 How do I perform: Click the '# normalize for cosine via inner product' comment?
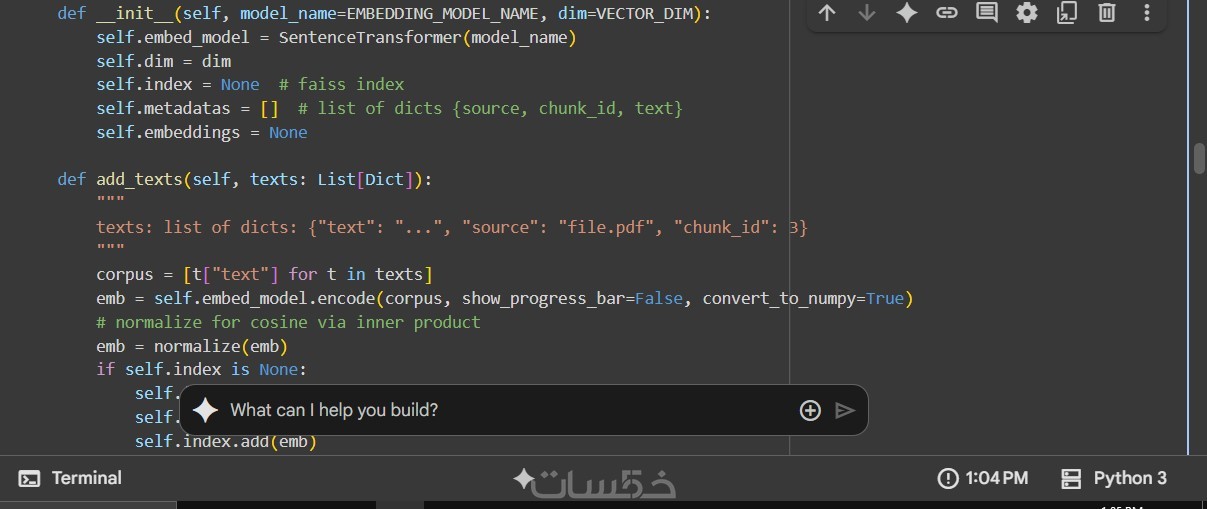pyautogui.click(x=288, y=322)
